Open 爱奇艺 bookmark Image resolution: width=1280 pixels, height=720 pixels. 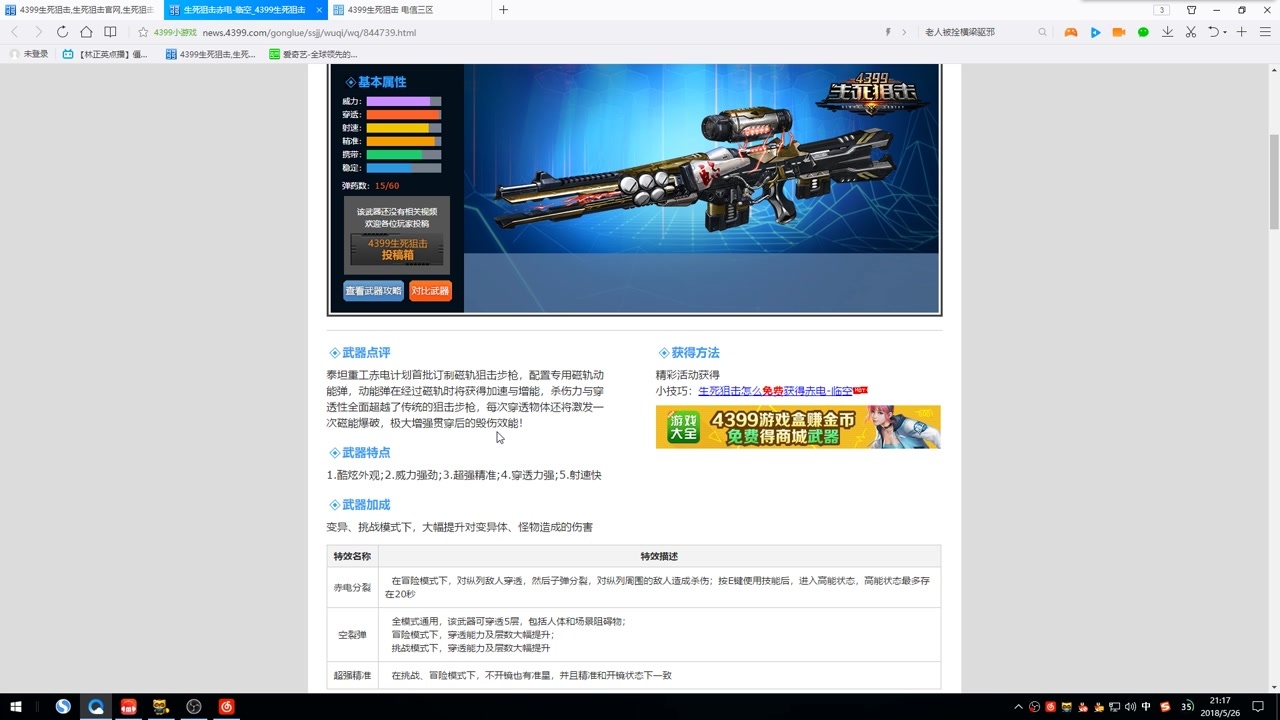click(313, 54)
